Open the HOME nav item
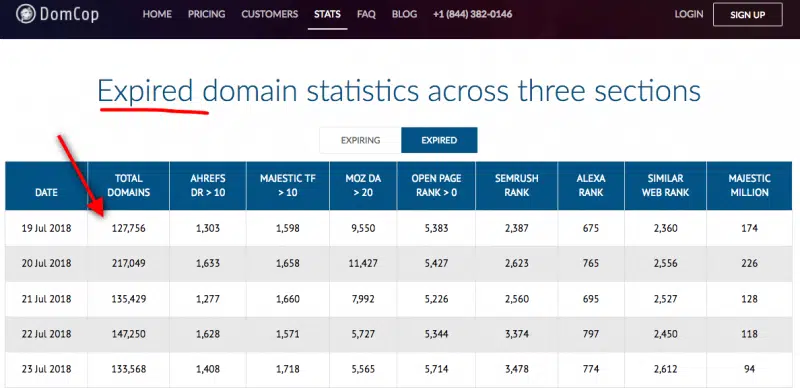Viewport: 800px width, 388px height. click(x=157, y=14)
